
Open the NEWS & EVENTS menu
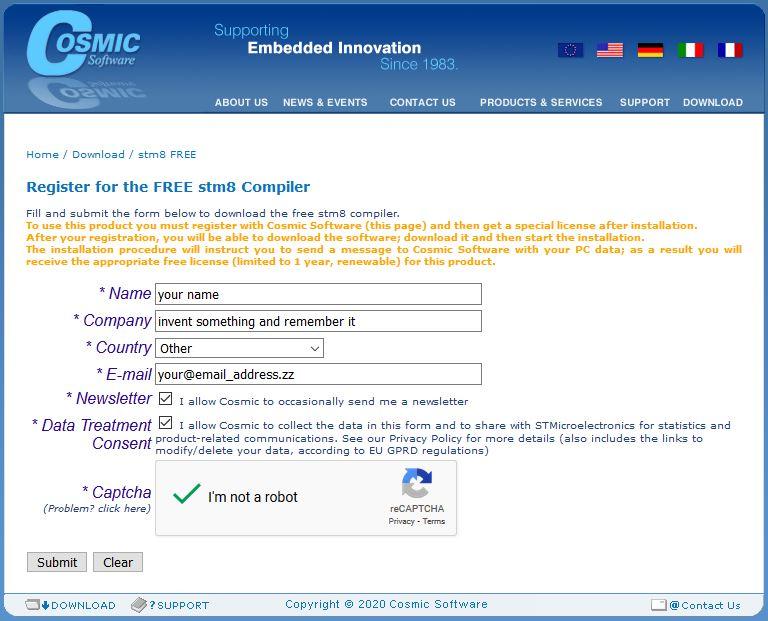[x=325, y=102]
